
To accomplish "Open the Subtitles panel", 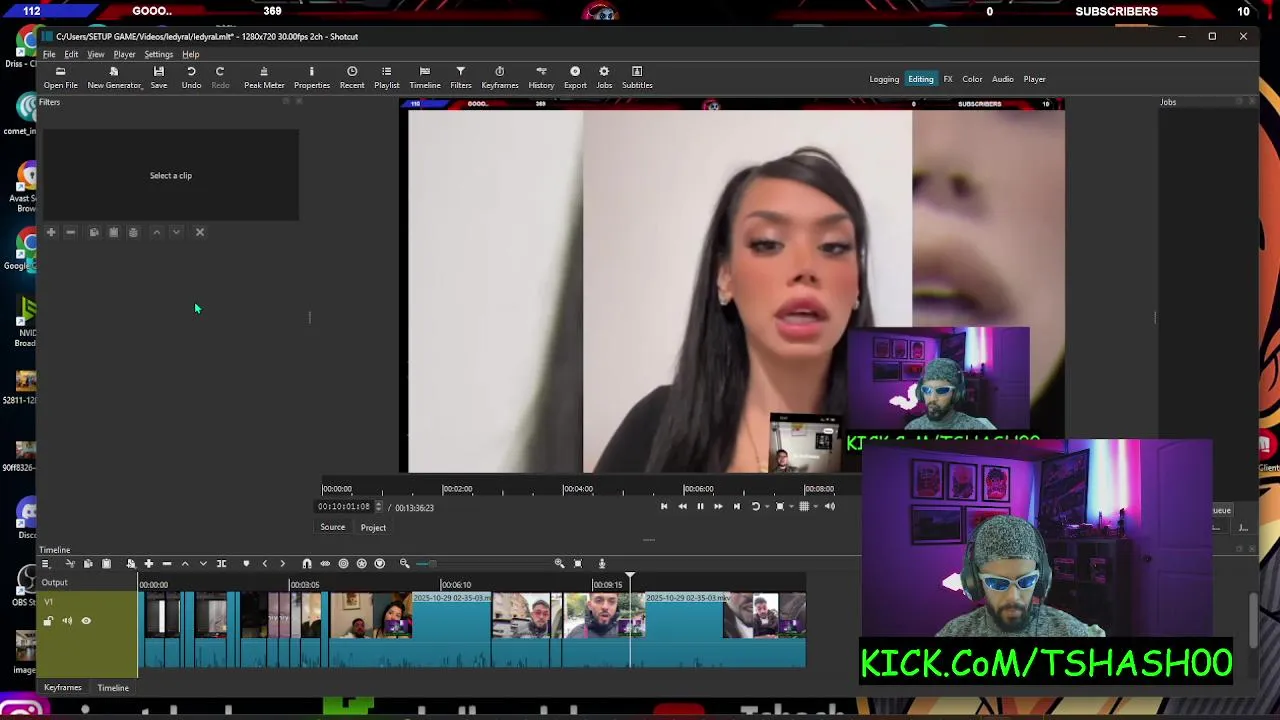I will point(637,77).
